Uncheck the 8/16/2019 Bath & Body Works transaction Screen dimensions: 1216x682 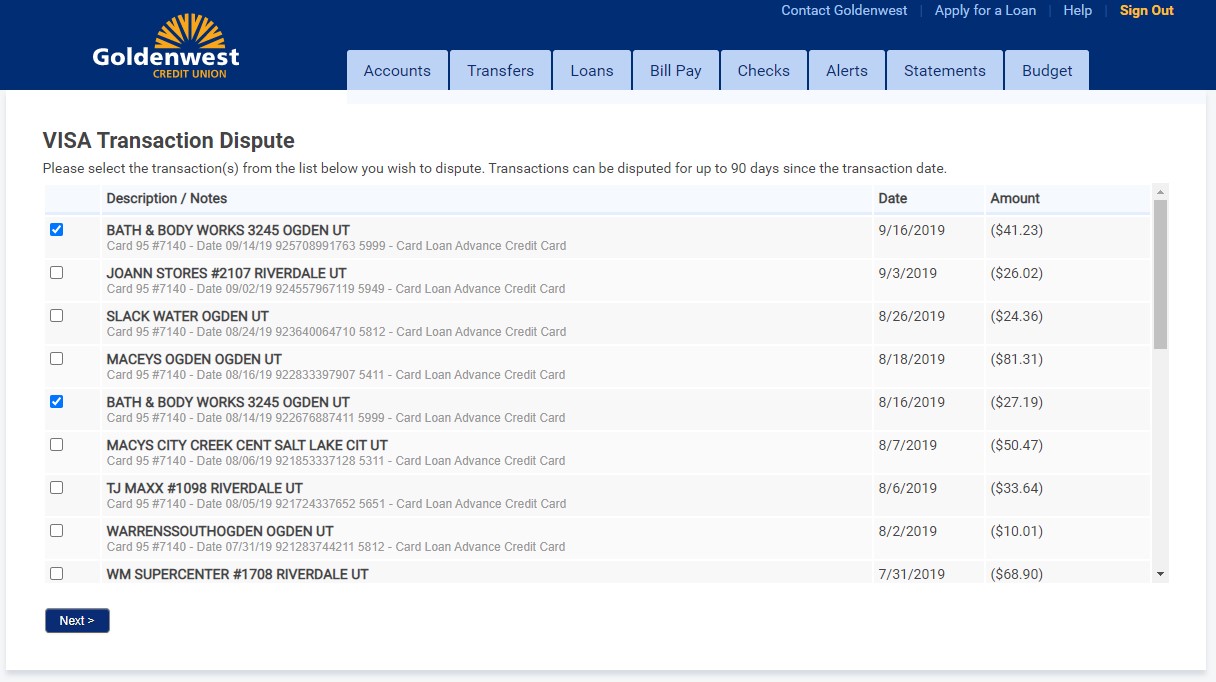pyautogui.click(x=56, y=402)
